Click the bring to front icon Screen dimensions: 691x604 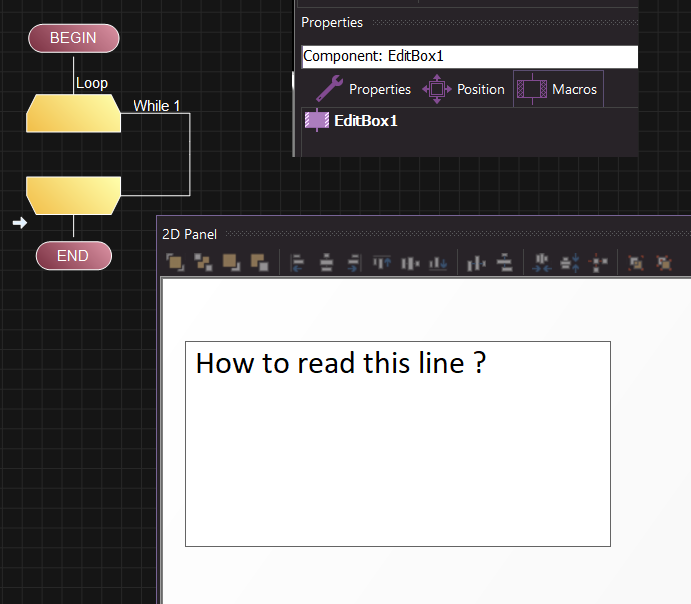click(175, 263)
